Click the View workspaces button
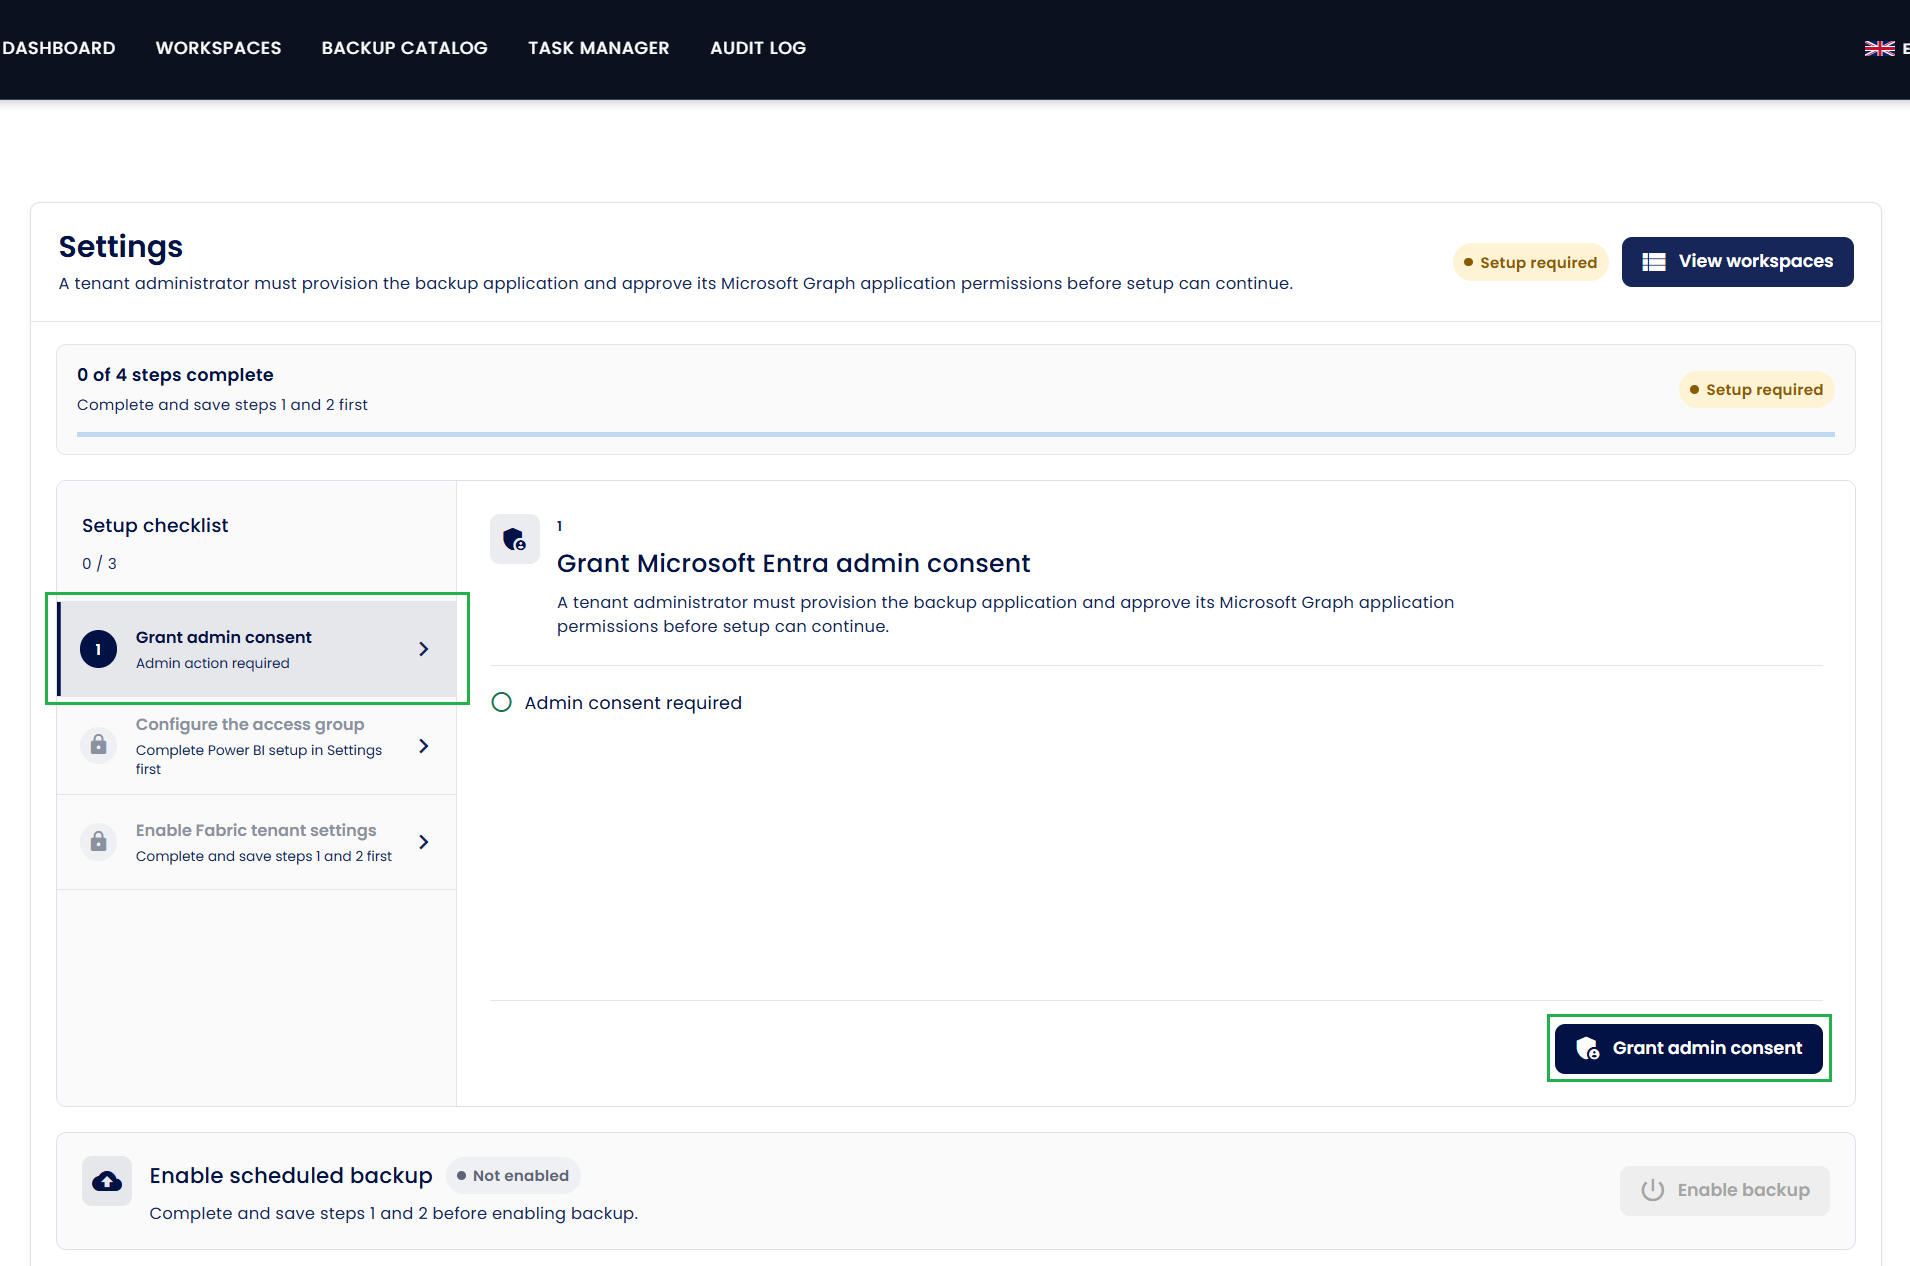This screenshot has height=1266, width=1910. point(1737,262)
